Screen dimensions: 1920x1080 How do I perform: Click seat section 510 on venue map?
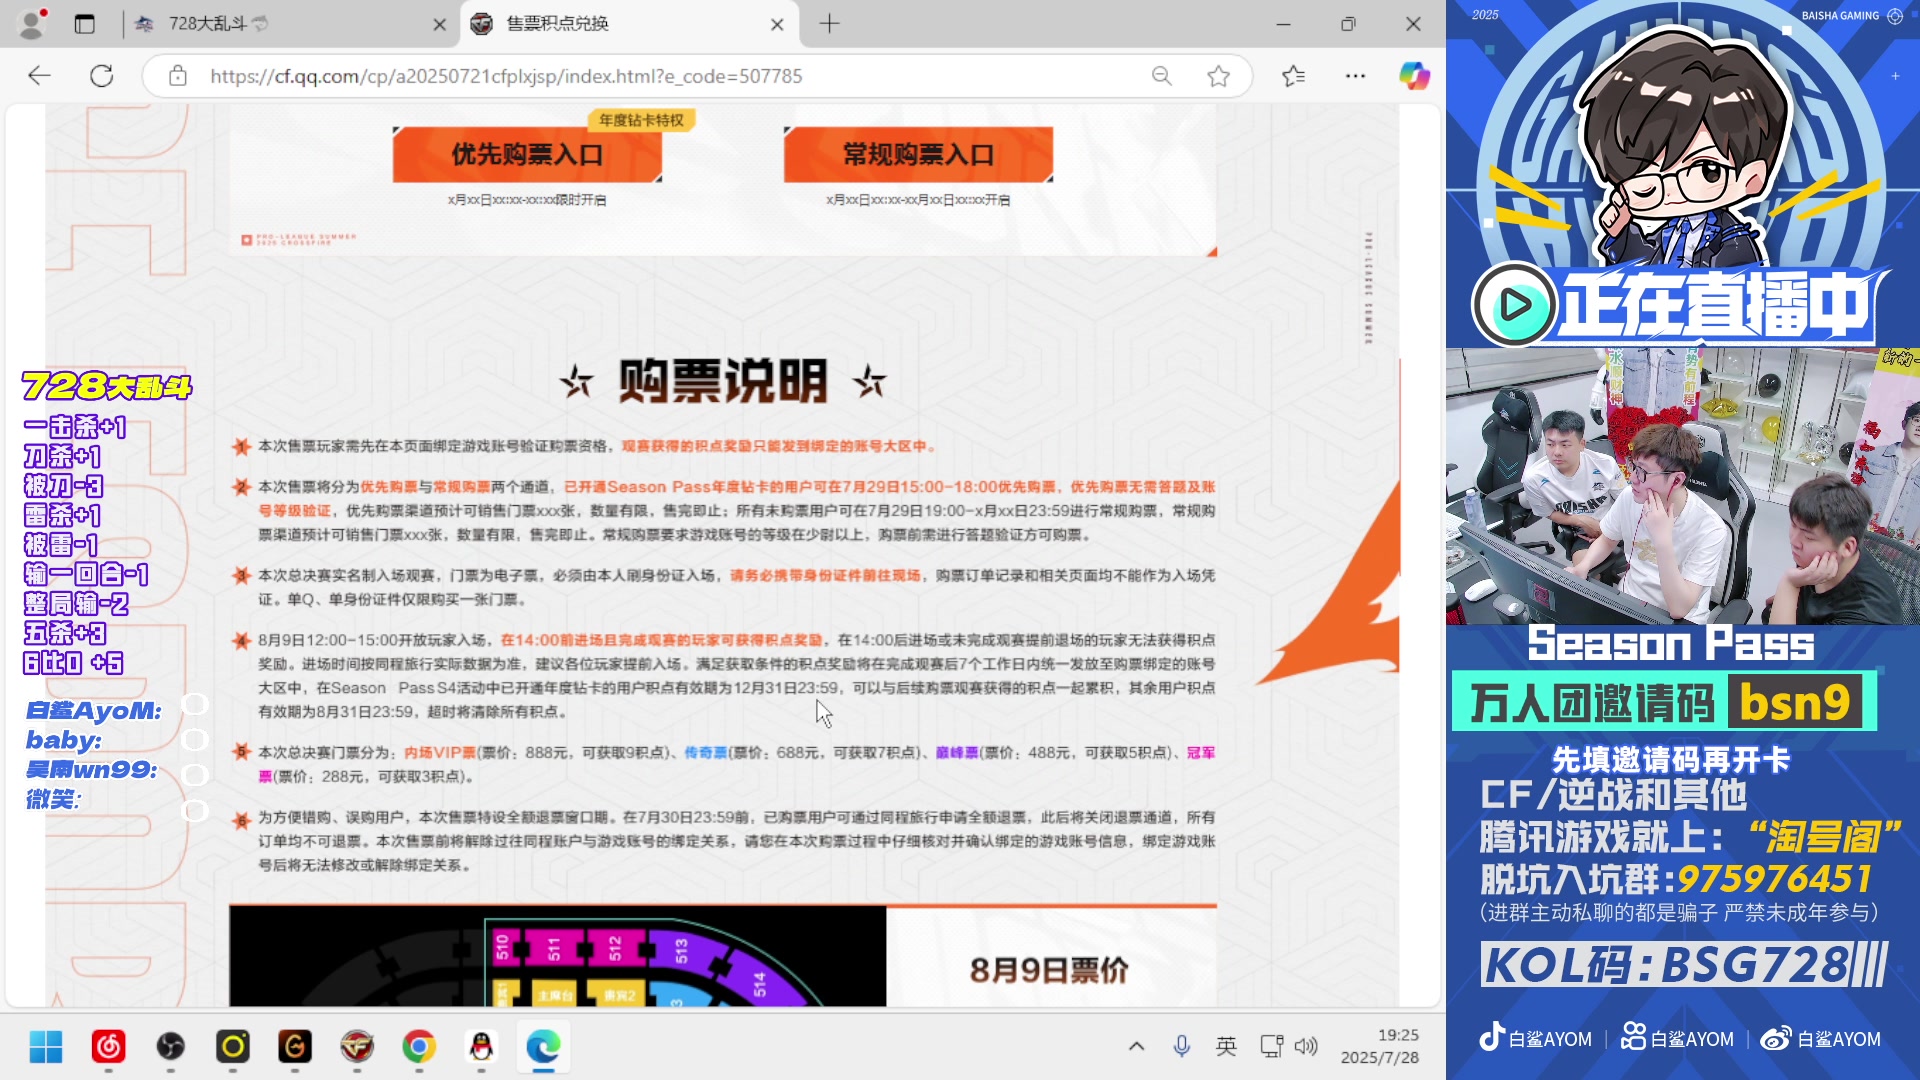[502, 946]
